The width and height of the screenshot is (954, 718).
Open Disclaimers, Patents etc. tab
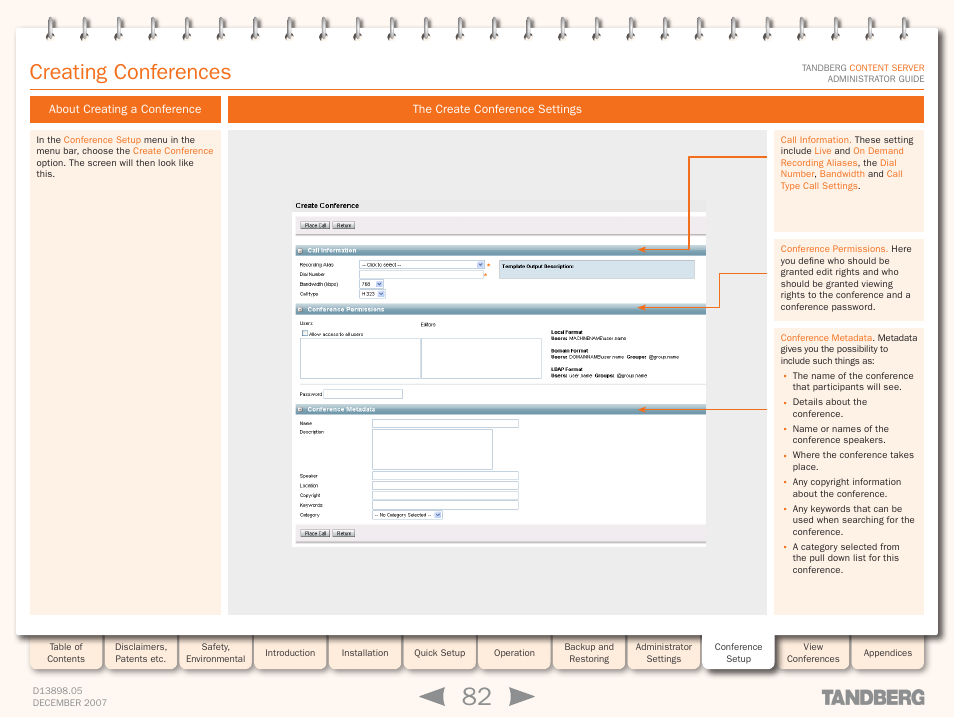[x=141, y=653]
